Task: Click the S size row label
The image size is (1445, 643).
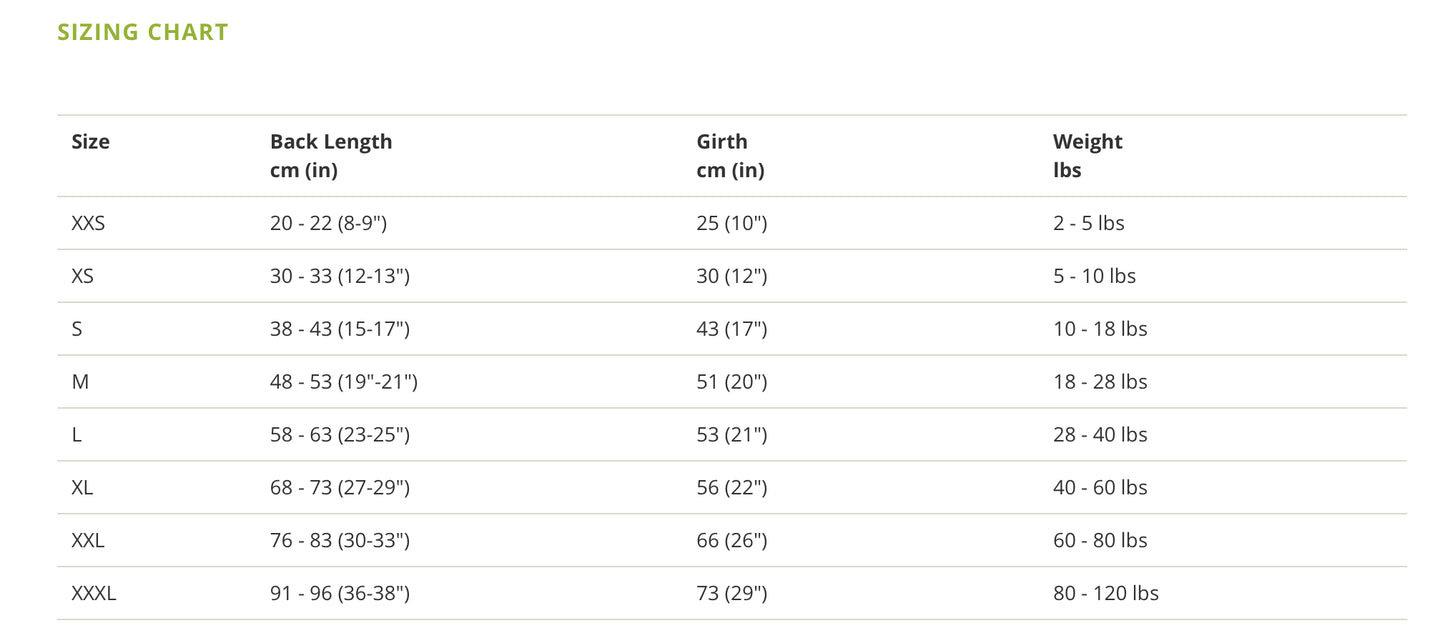Action: (x=77, y=329)
